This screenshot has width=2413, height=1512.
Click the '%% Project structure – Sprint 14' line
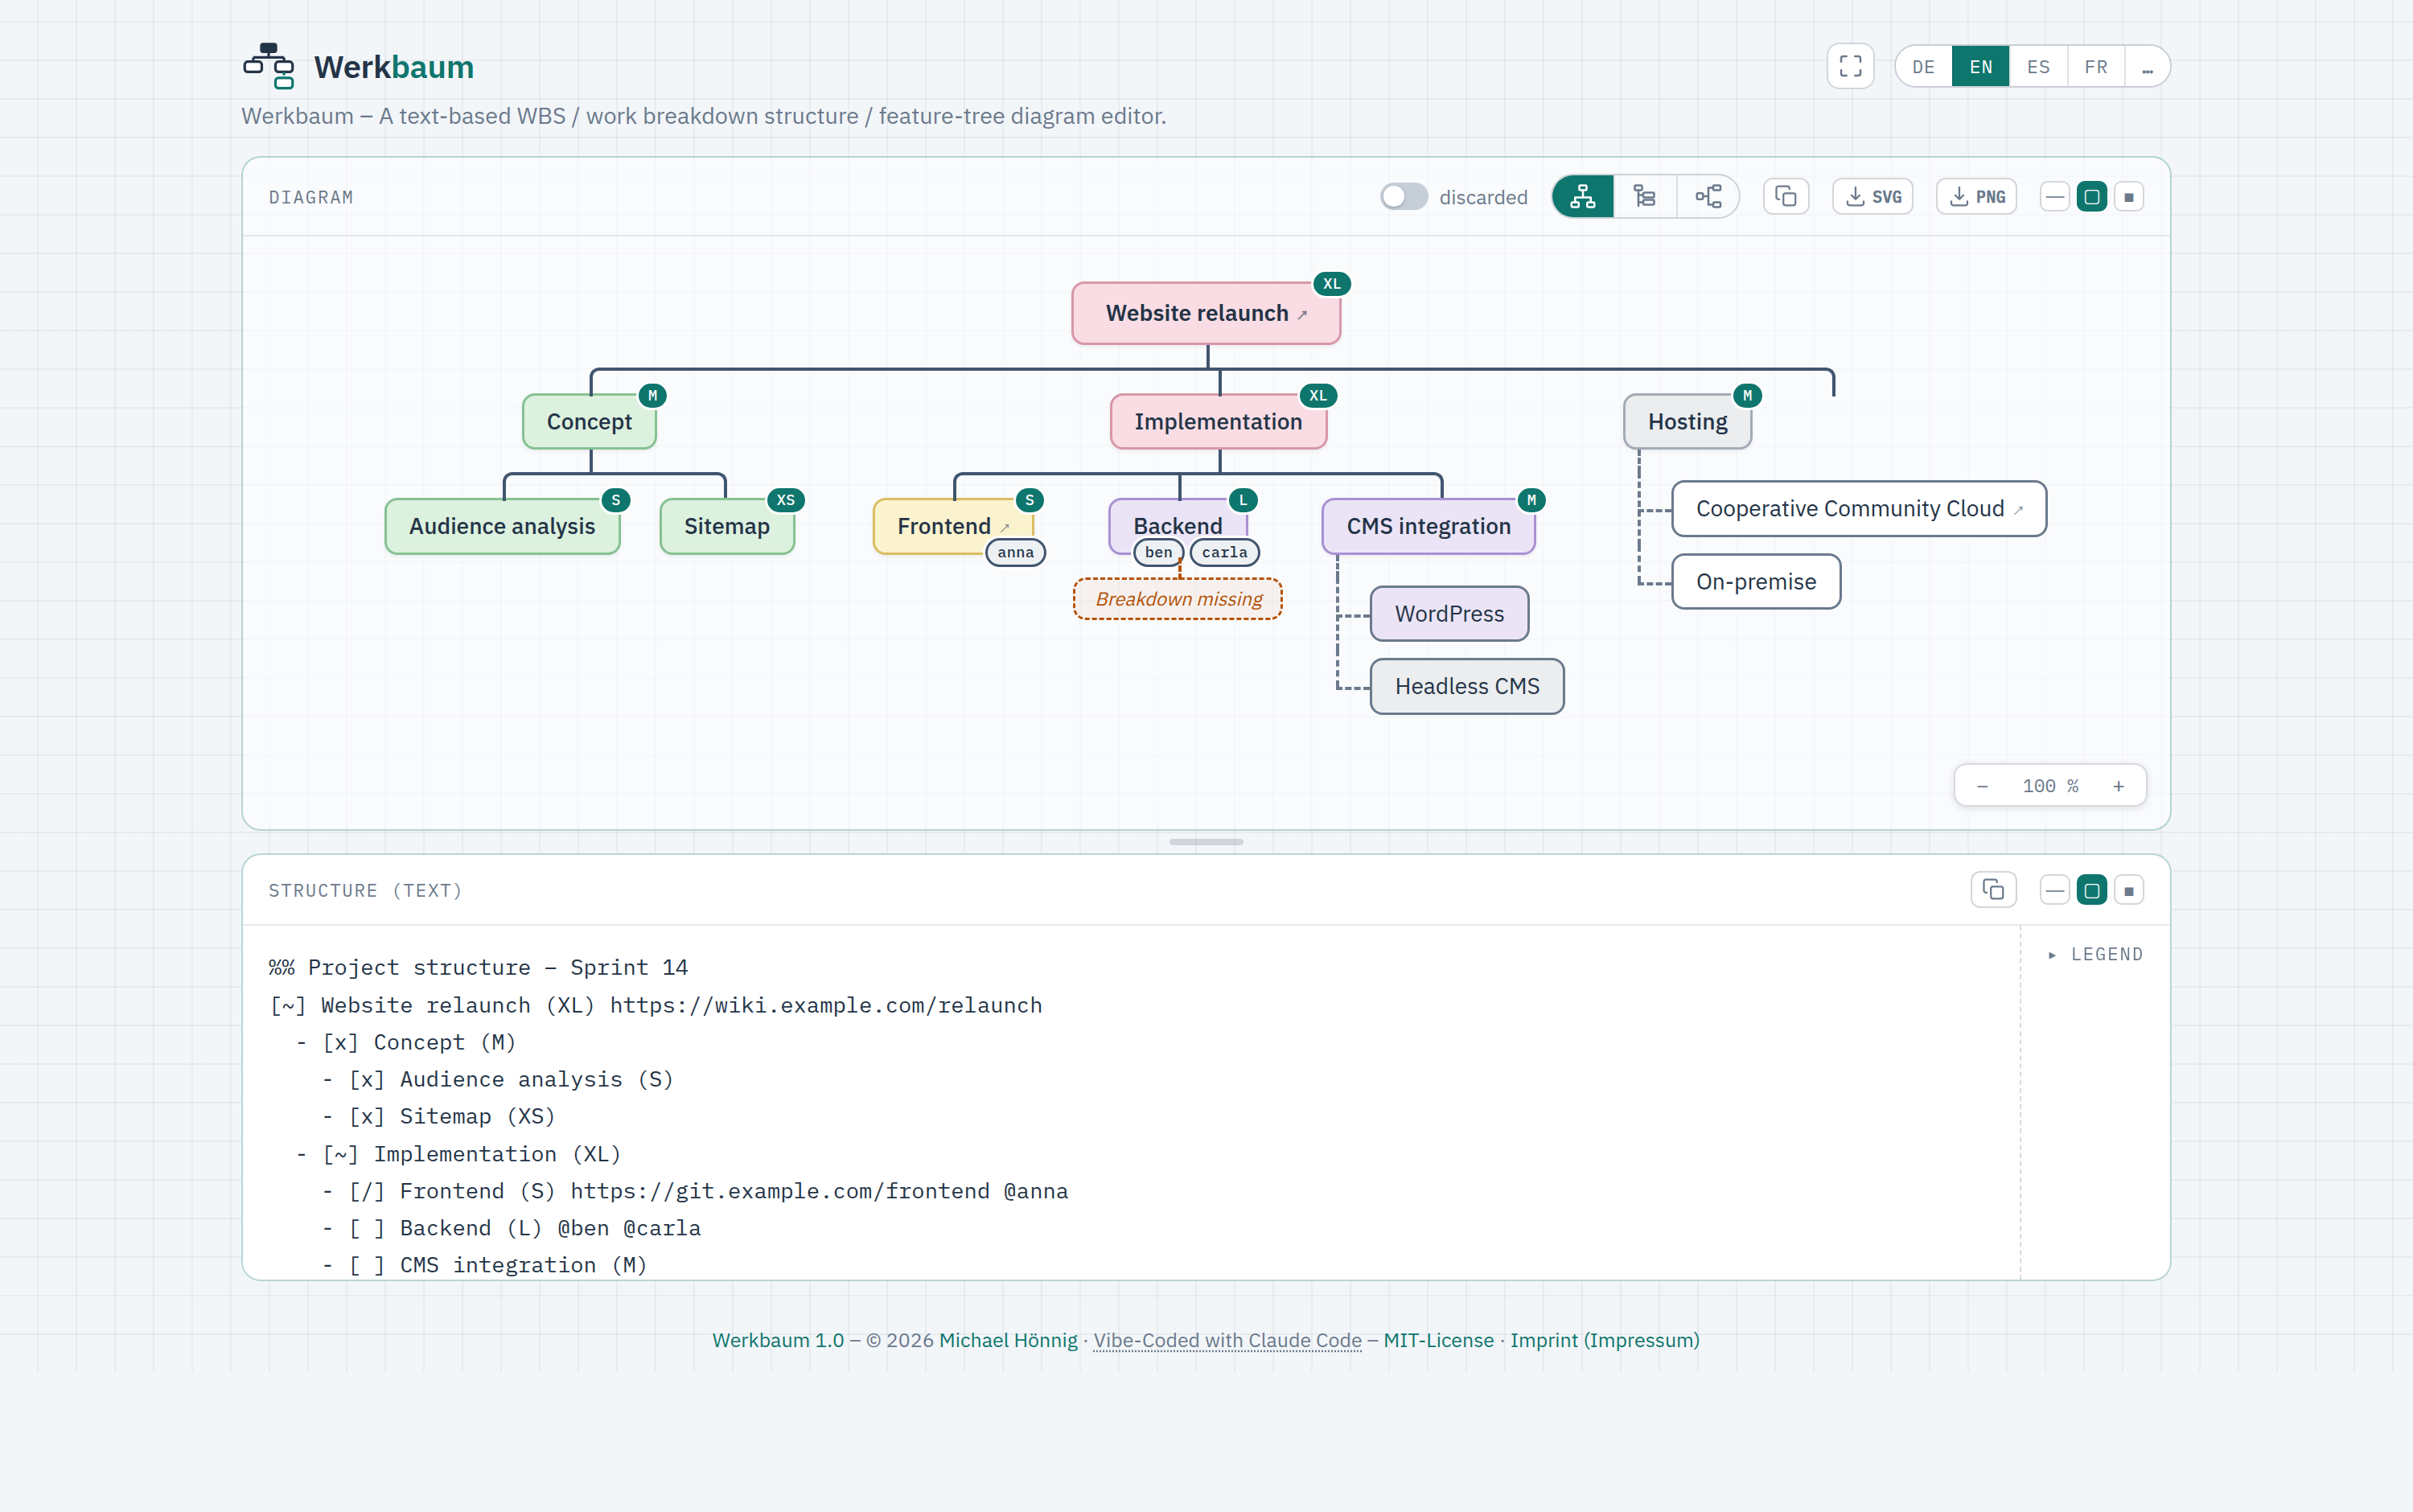(x=478, y=967)
